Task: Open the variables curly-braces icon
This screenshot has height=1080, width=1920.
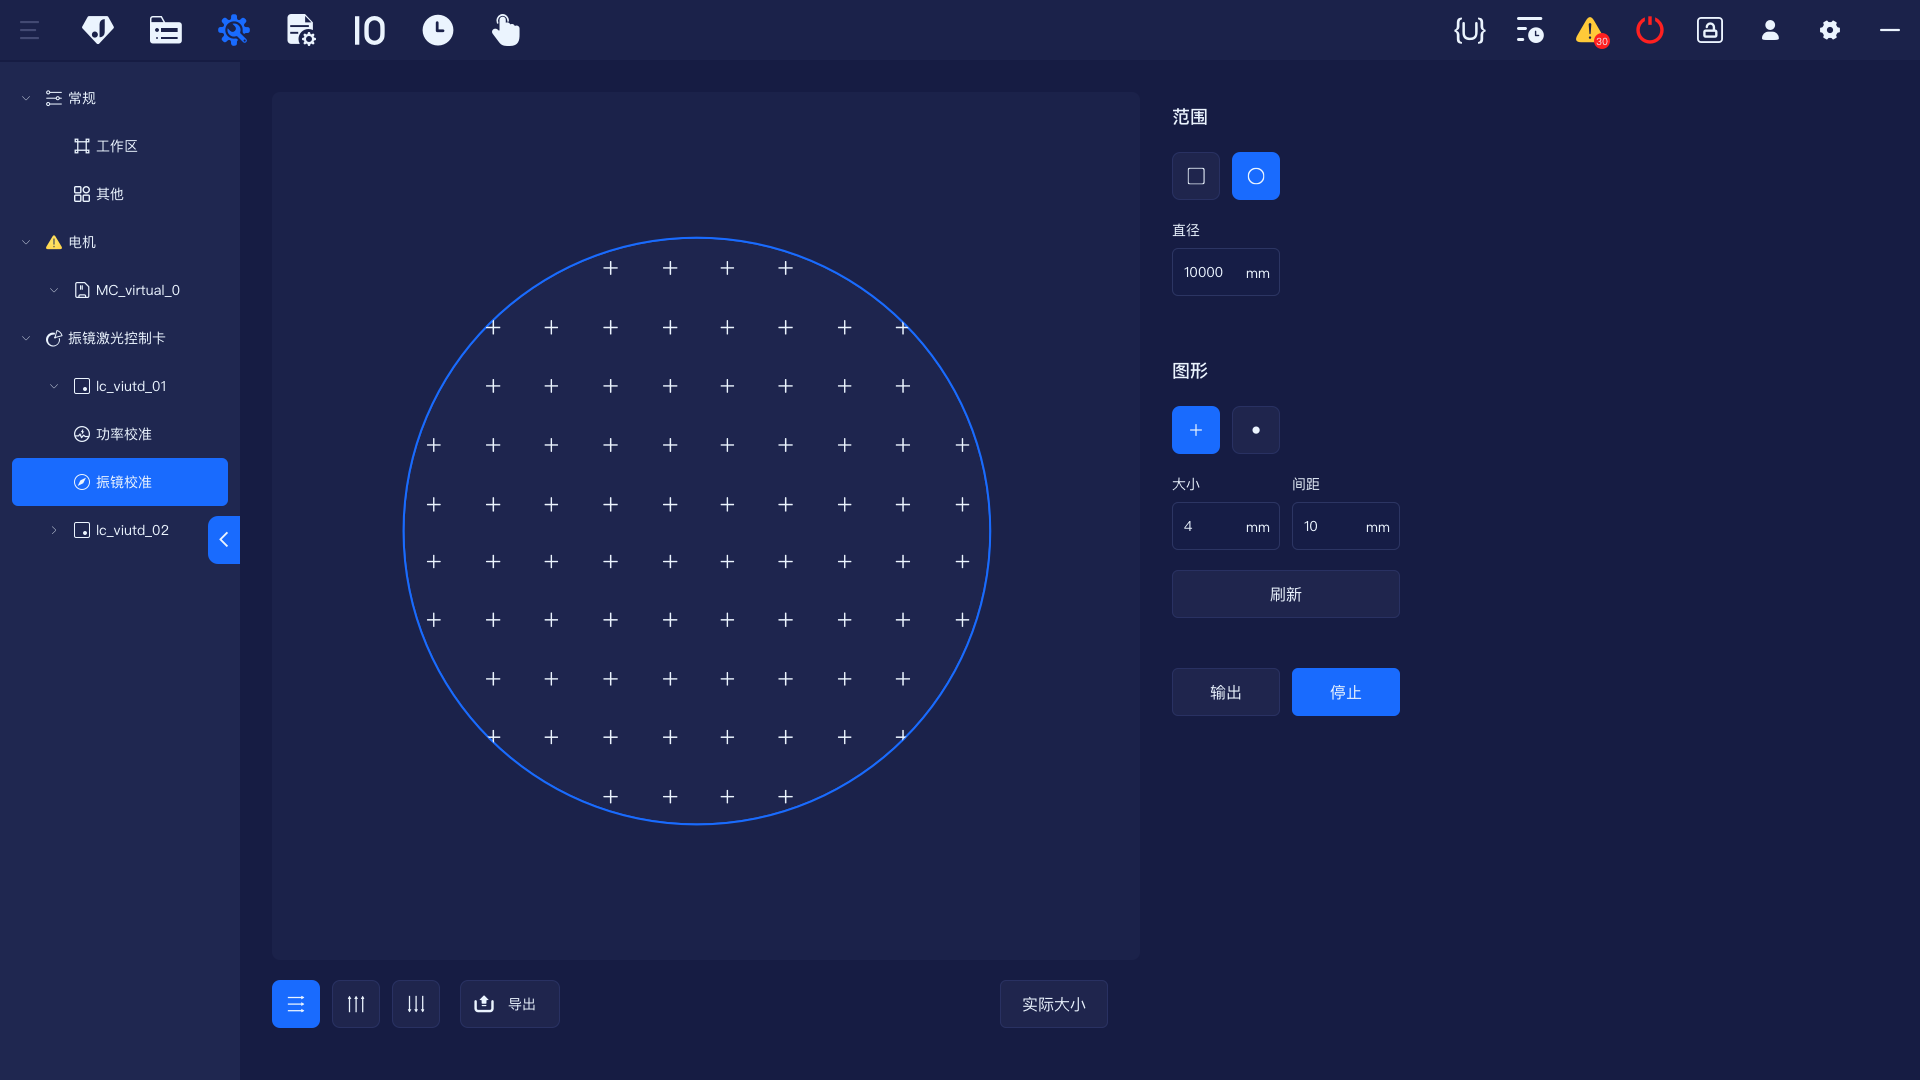Action: (1469, 31)
